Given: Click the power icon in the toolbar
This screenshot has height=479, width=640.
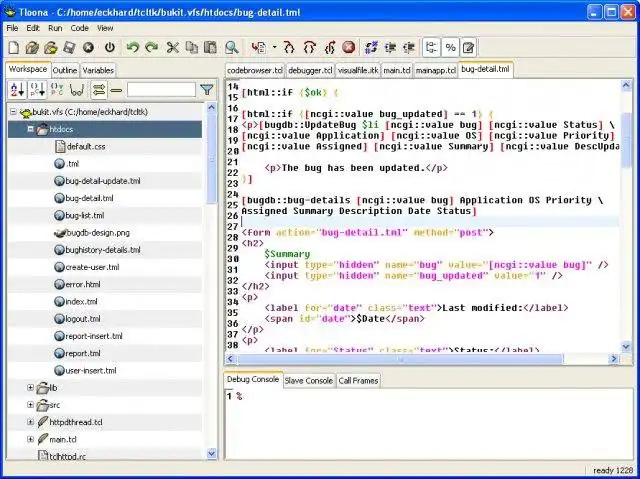Looking at the screenshot, I should [x=109, y=47].
